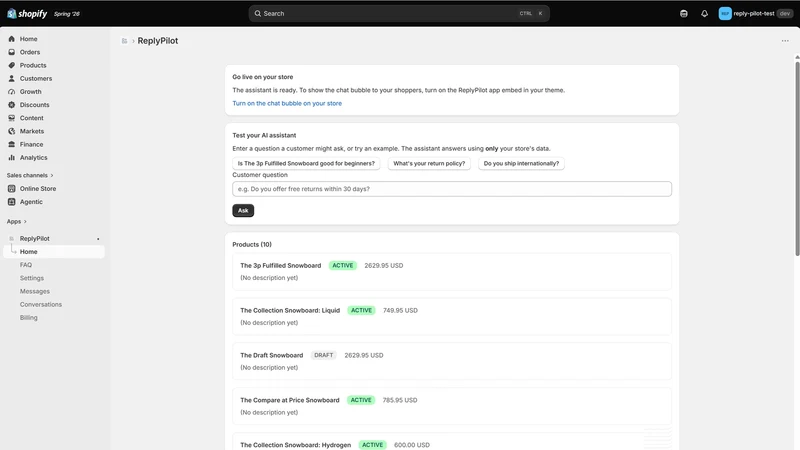Expand the Apps section
The image size is (800, 450).
[x=17, y=221]
